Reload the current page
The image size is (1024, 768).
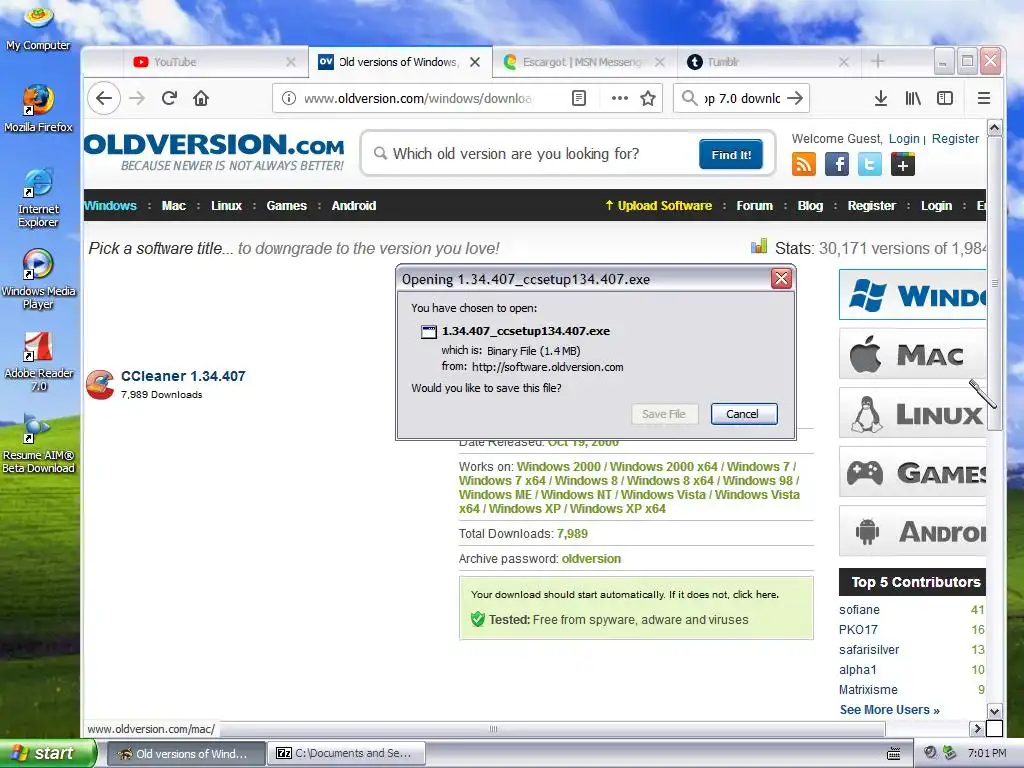click(169, 98)
